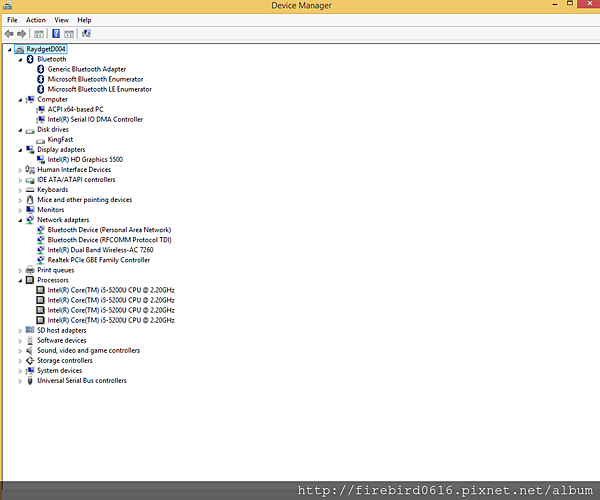The image size is (600, 500).
Task: Collapse the Bluetooth category
Action: (20, 60)
